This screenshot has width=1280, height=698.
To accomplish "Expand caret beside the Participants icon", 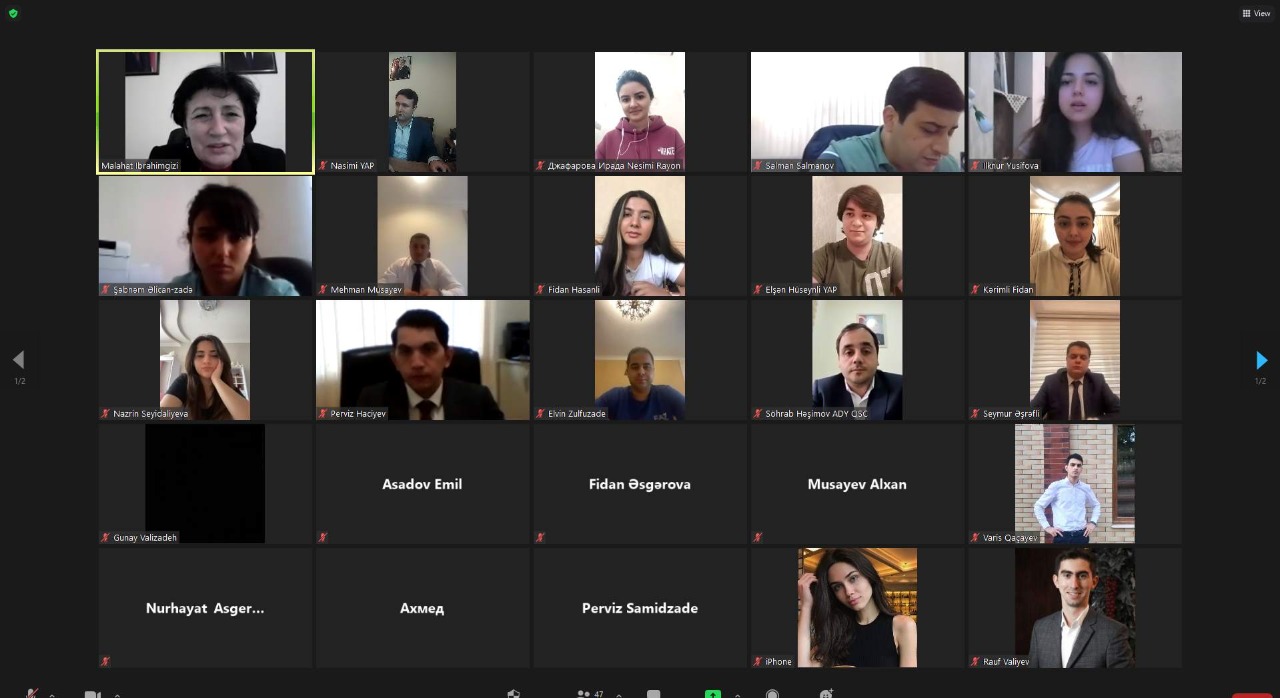I will pos(619,695).
